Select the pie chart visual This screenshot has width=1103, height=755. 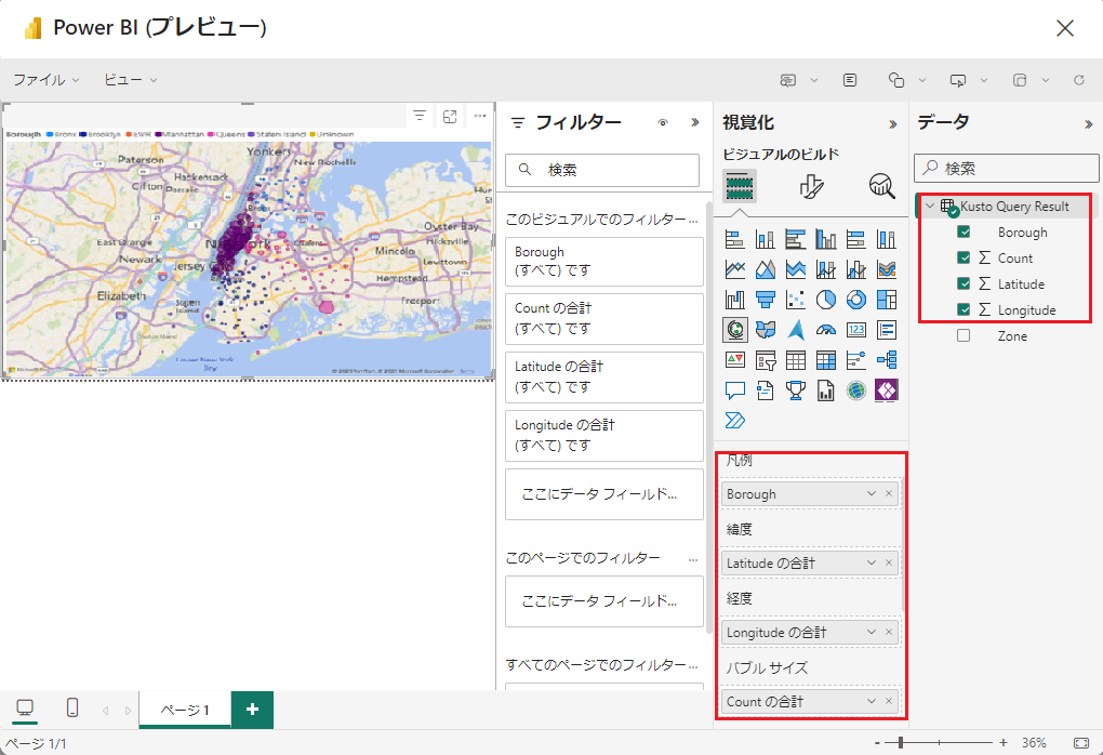tap(826, 299)
